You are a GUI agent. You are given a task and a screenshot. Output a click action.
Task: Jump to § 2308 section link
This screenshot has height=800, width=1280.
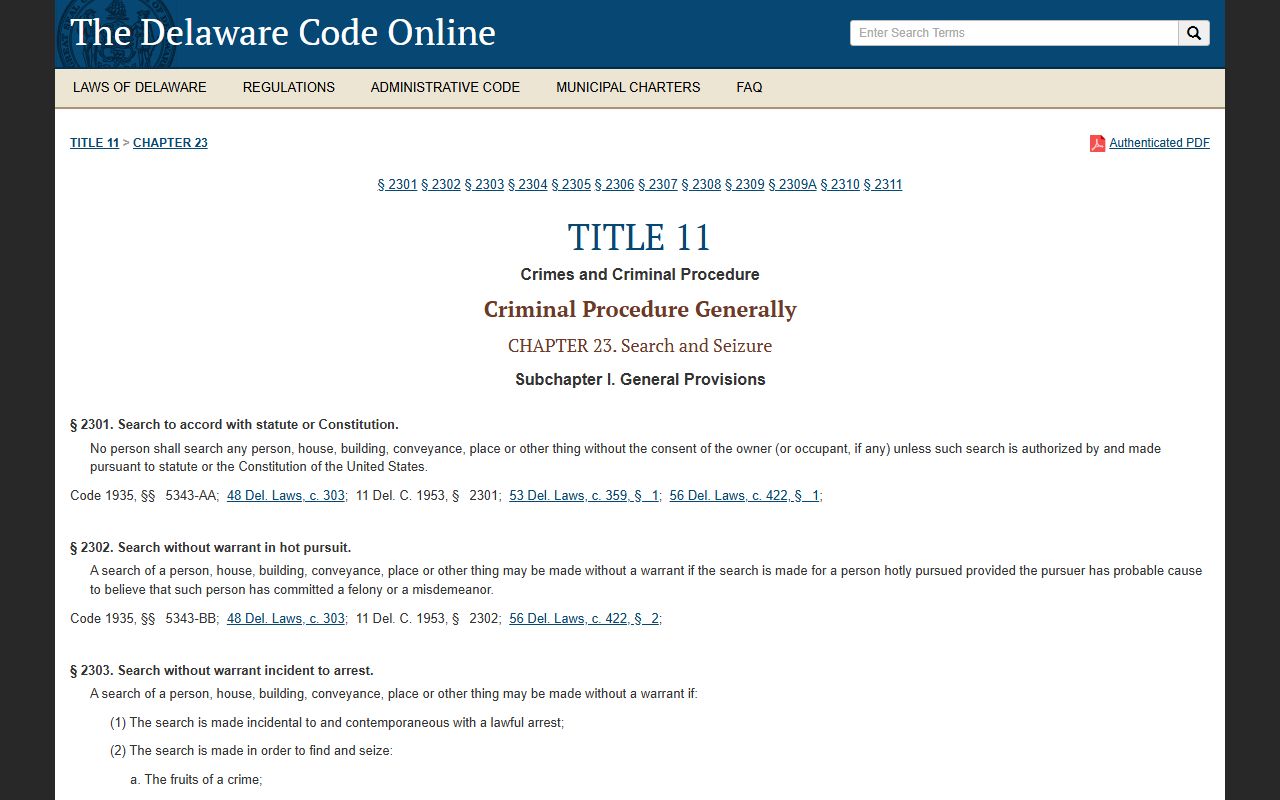pos(702,184)
